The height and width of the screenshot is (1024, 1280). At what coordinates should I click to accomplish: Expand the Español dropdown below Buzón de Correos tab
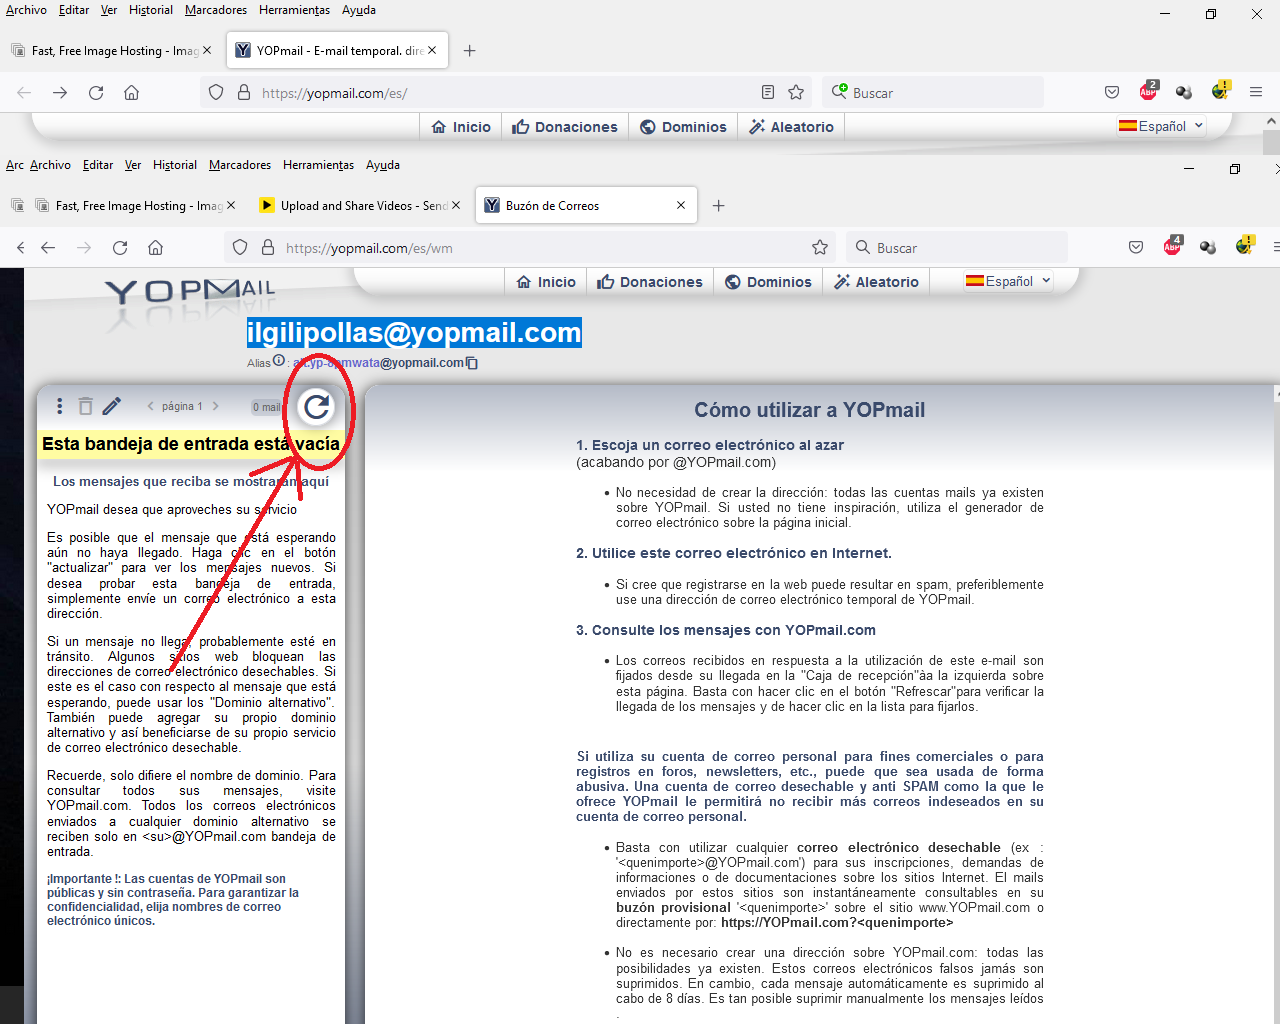tap(1008, 281)
